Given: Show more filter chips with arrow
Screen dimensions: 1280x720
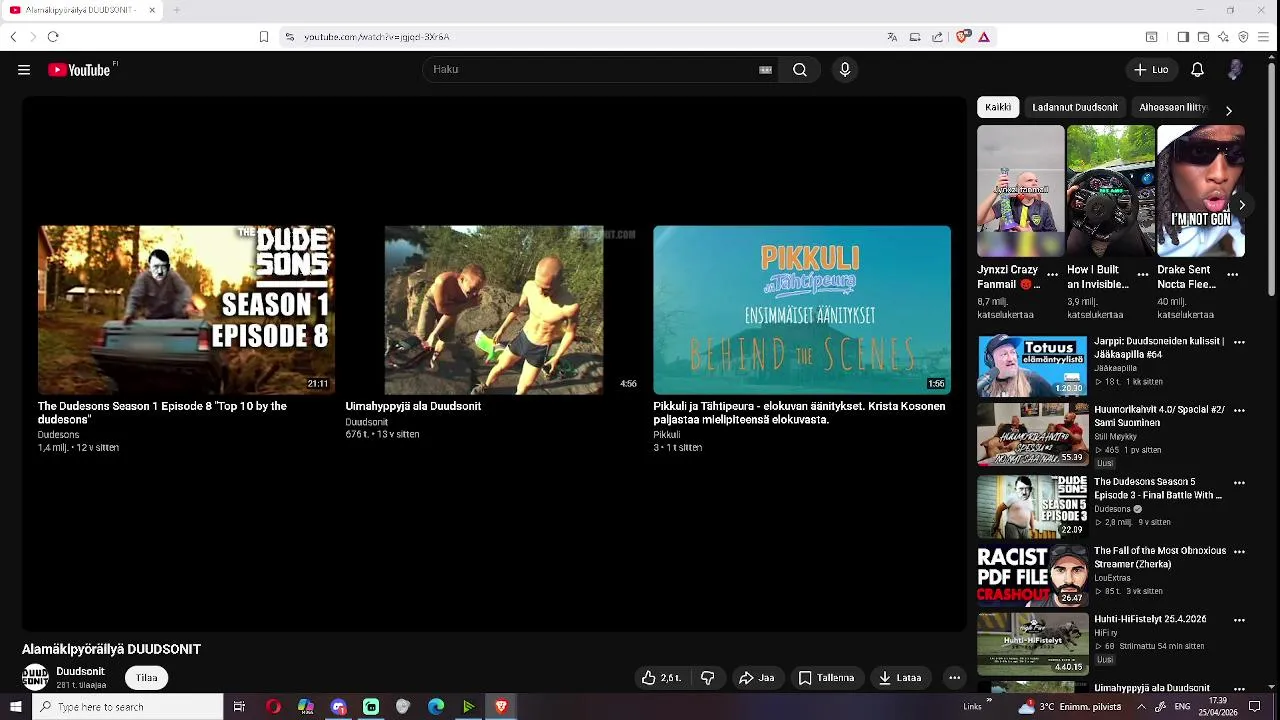Looking at the screenshot, I should pos(1228,110).
